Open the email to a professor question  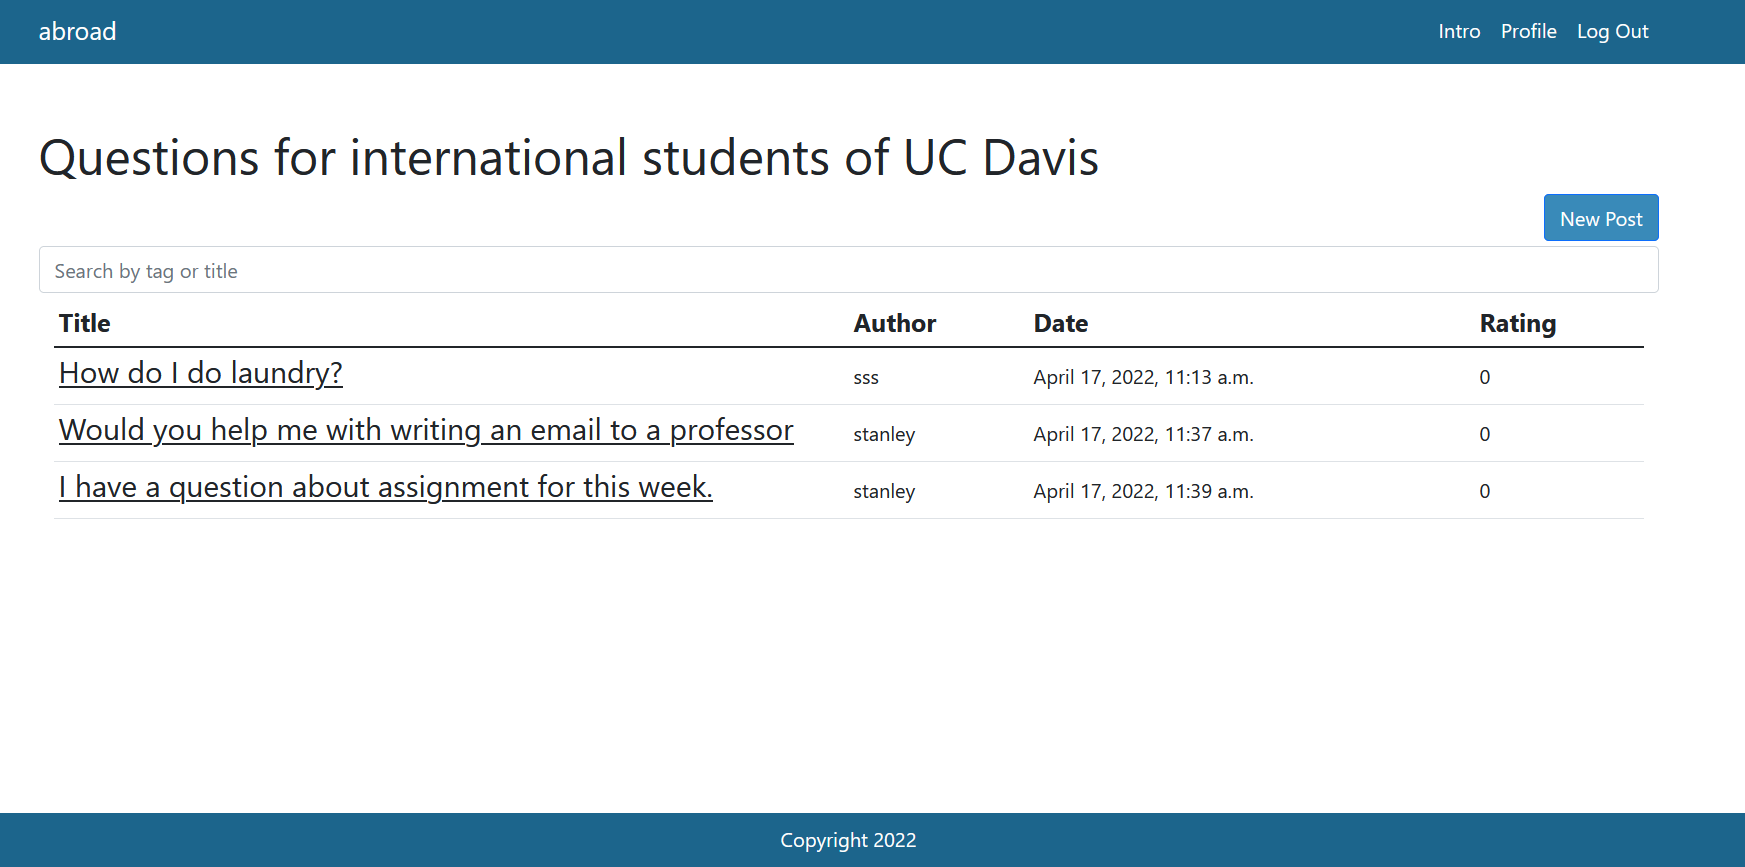pyautogui.click(x=426, y=430)
